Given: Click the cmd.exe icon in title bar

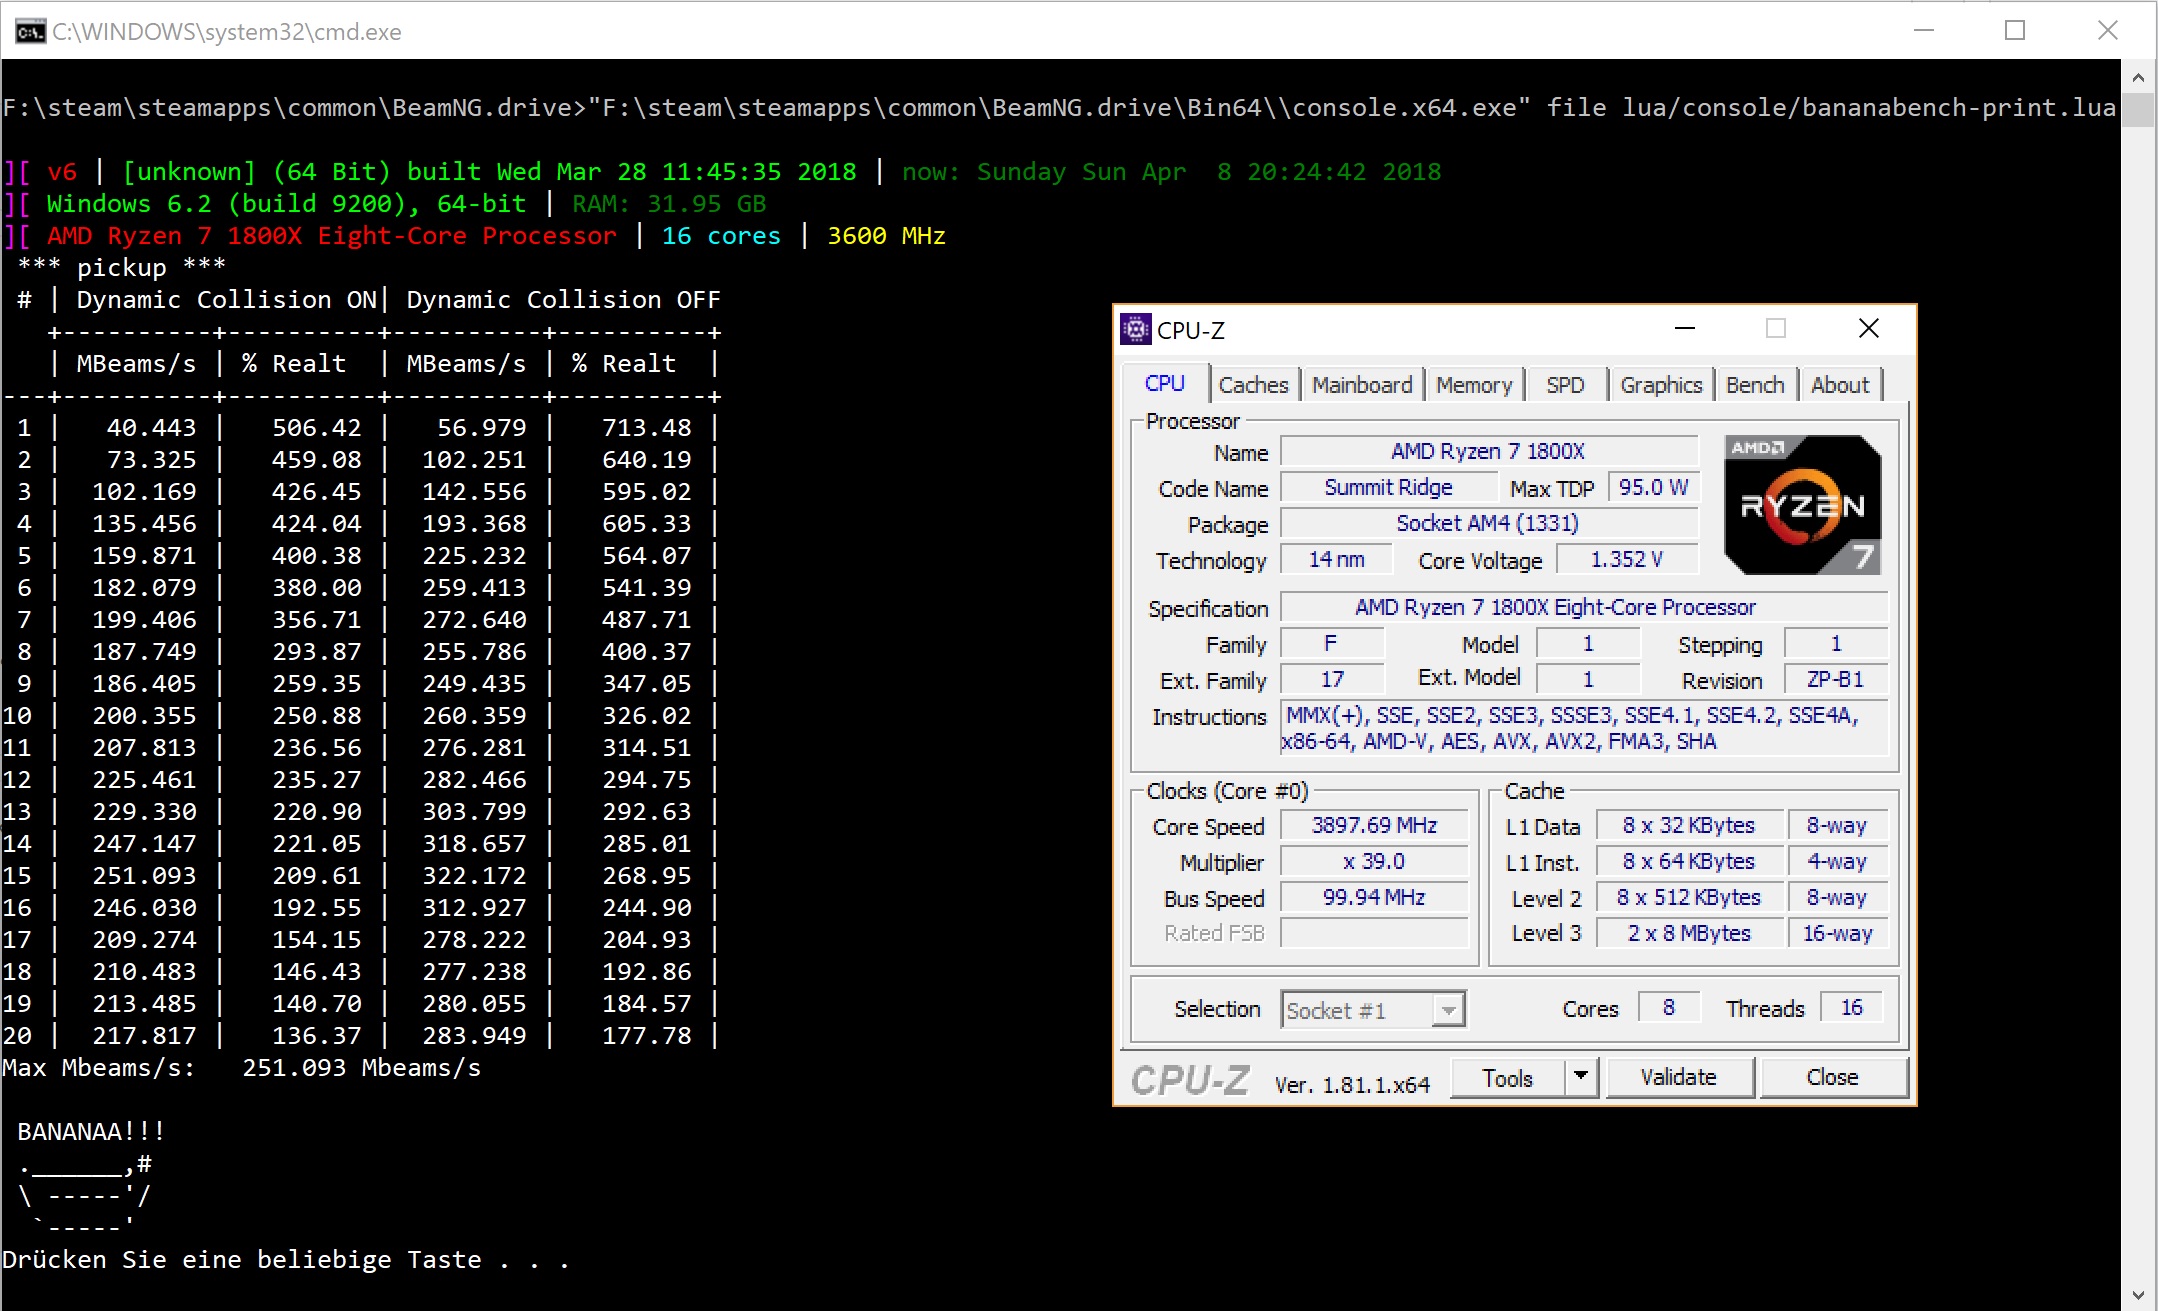Looking at the screenshot, I should (30, 31).
